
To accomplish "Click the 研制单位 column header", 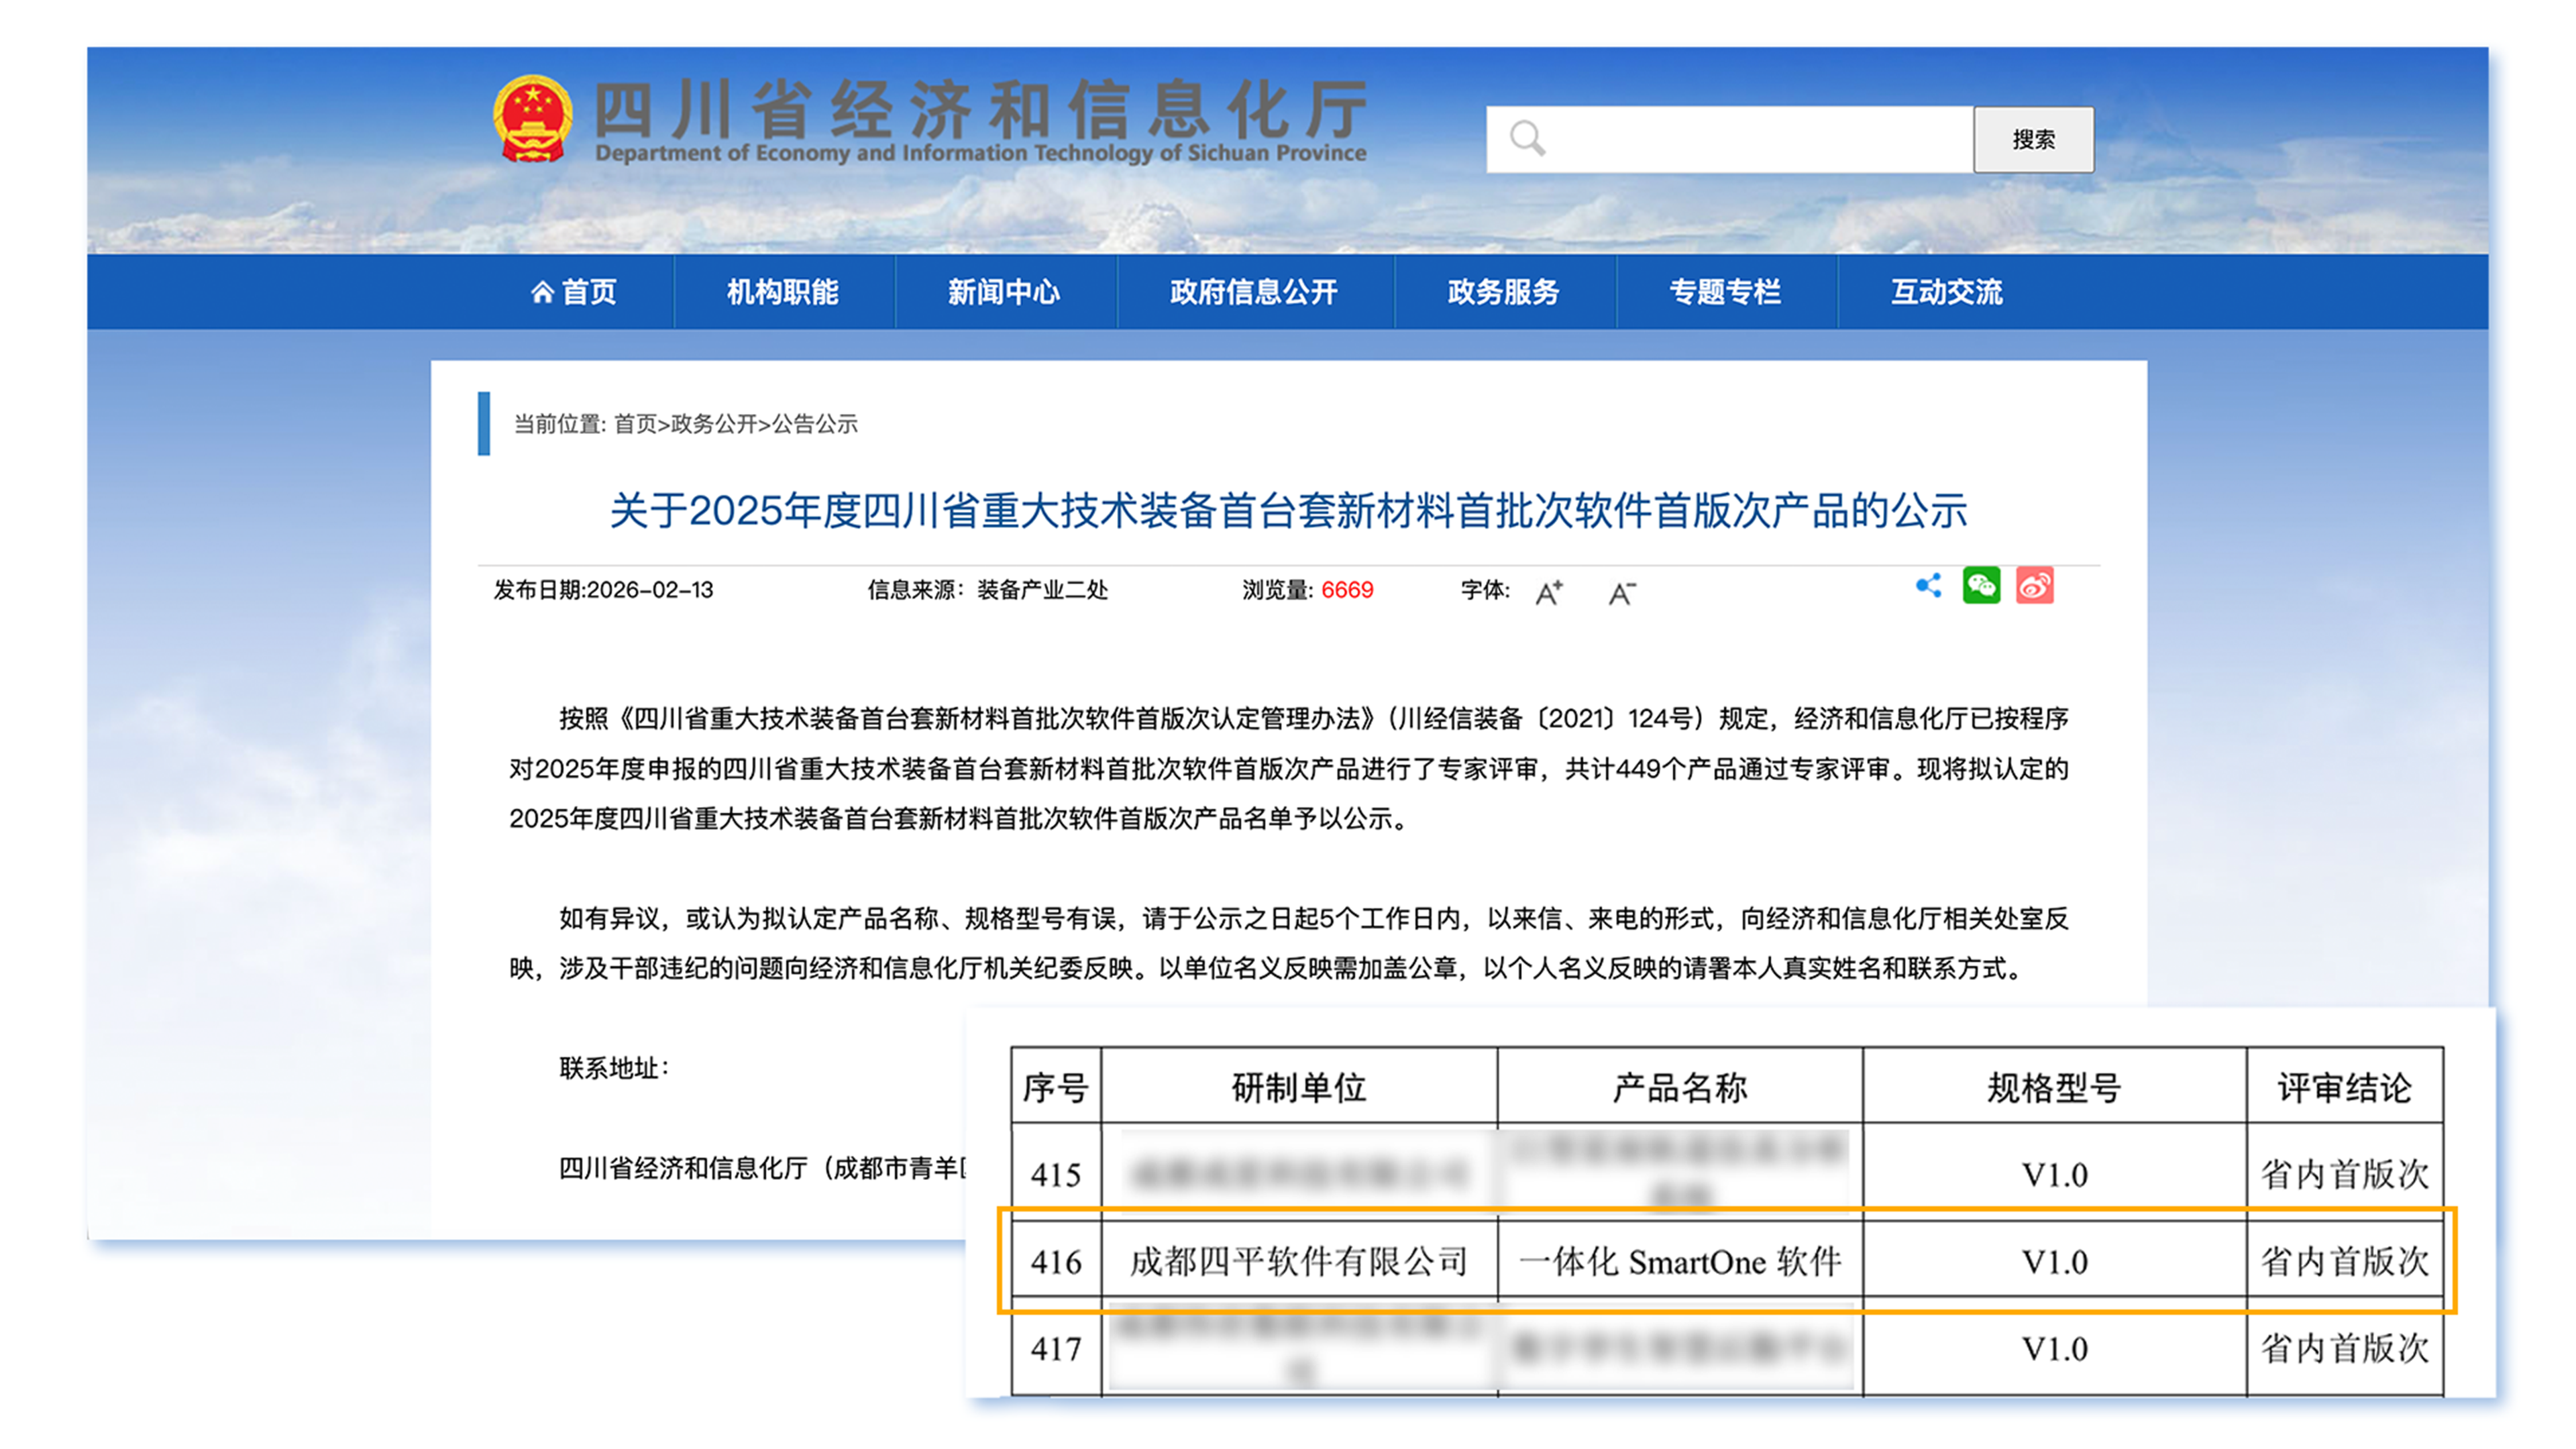I will point(1299,1088).
